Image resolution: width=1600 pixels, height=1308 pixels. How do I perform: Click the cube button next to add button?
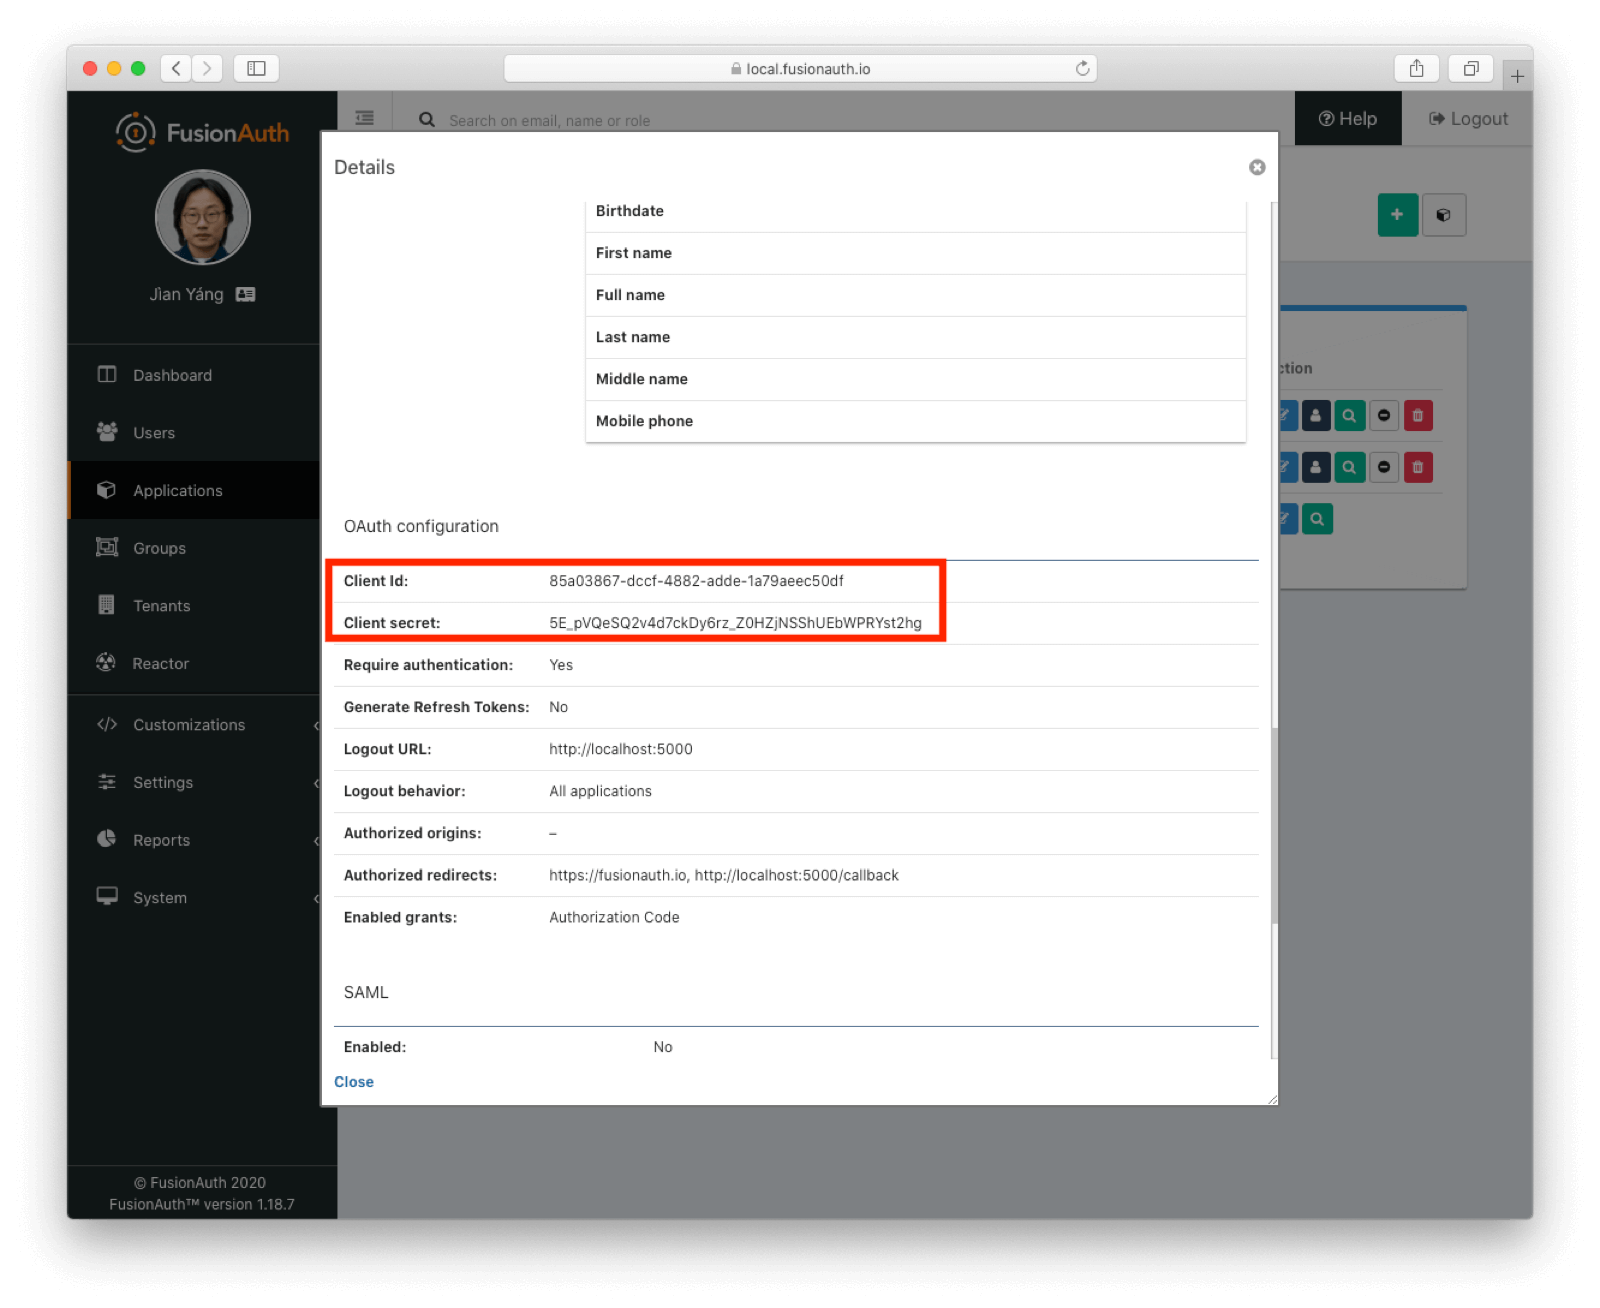click(x=1444, y=215)
